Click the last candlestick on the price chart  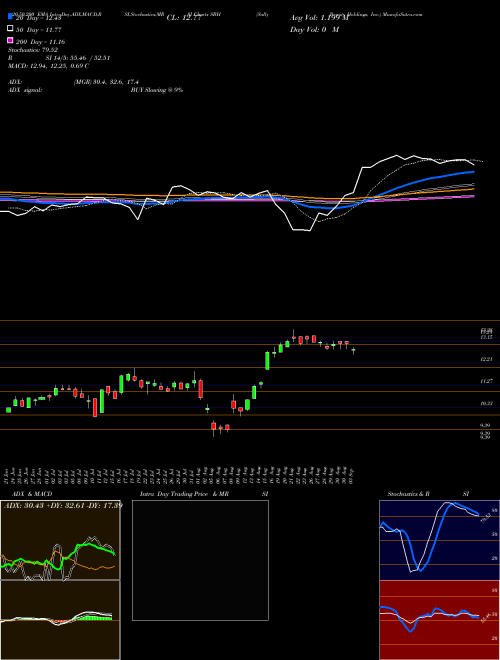pos(354,350)
